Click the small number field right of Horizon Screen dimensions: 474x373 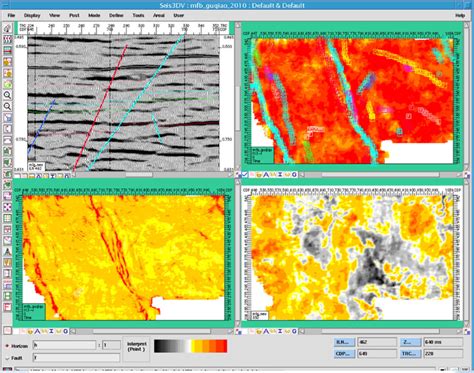coord(111,345)
